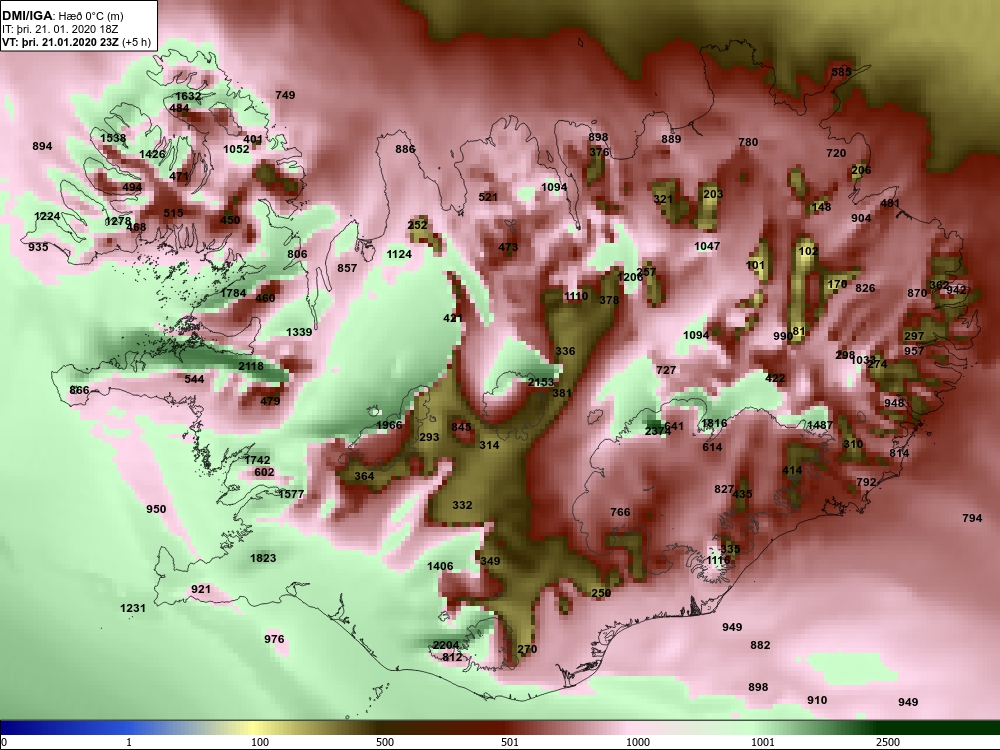Select the map value 910
1000x750 pixels.
coord(817,700)
